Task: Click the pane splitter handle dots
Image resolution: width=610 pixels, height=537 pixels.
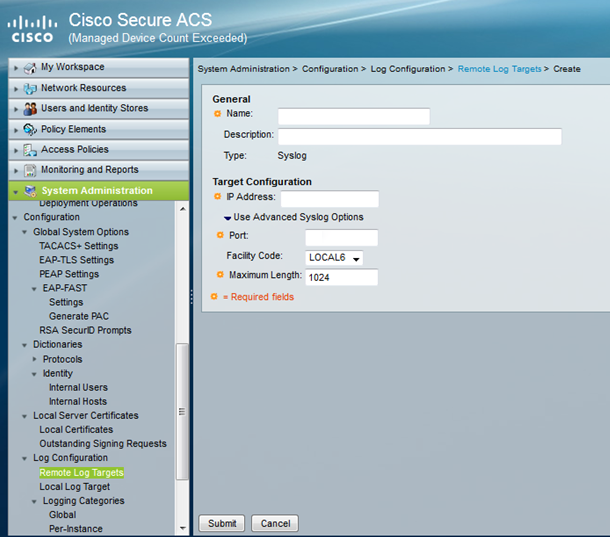Action: (x=191, y=297)
